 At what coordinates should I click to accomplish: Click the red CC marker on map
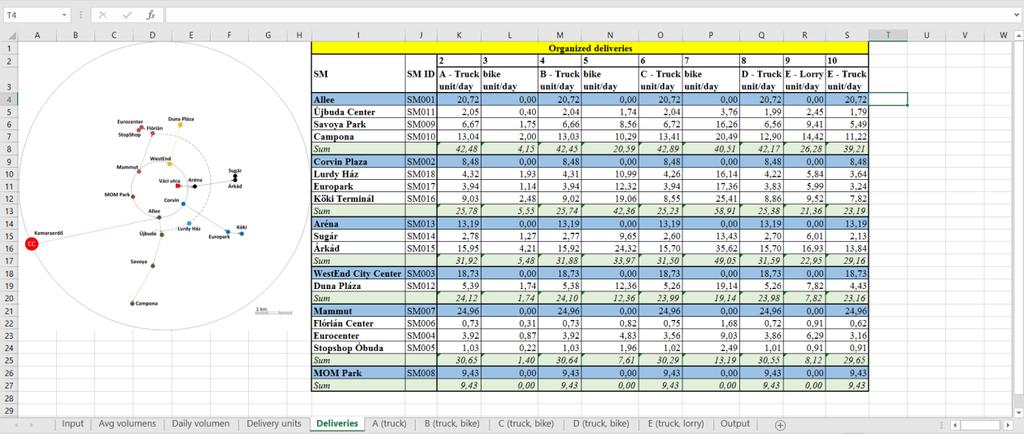click(31, 244)
